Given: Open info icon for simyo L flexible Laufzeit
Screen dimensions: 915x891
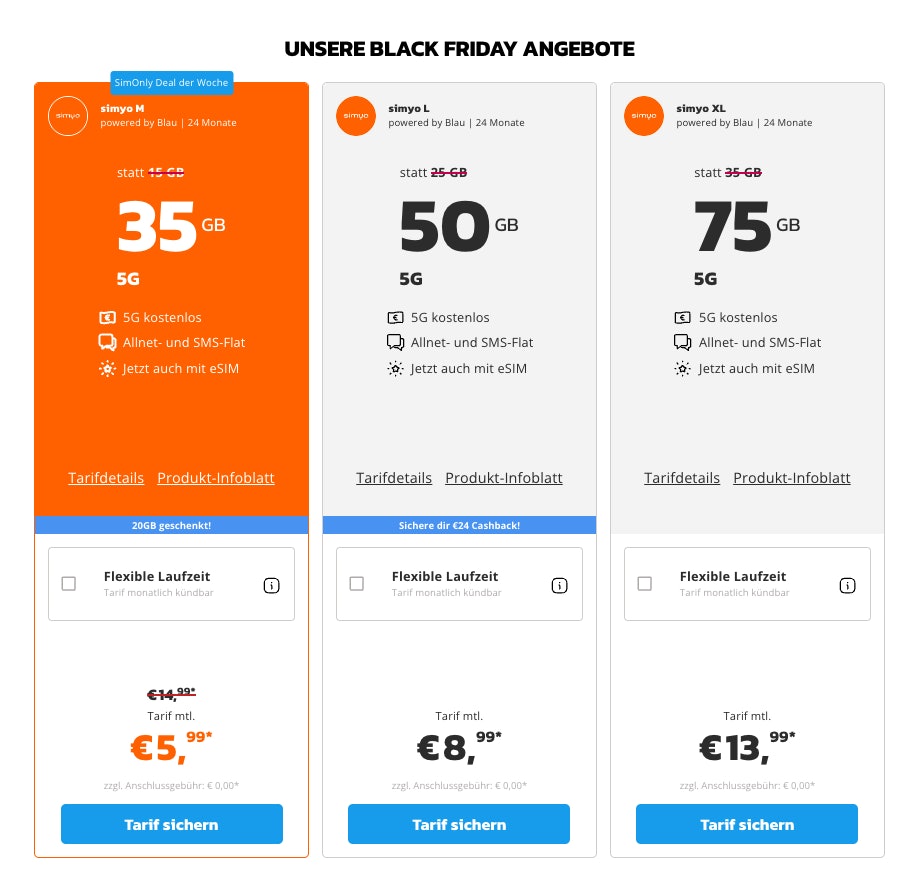Looking at the screenshot, I should click(x=560, y=585).
